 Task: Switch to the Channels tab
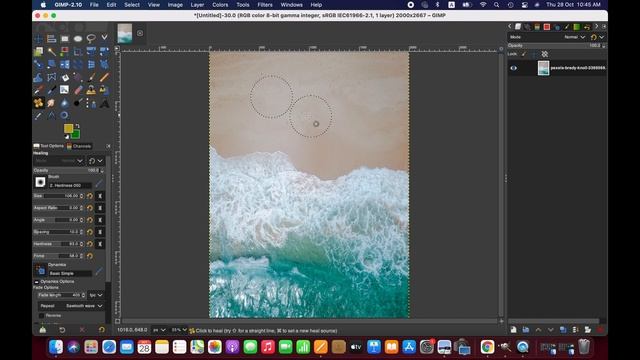click(79, 146)
